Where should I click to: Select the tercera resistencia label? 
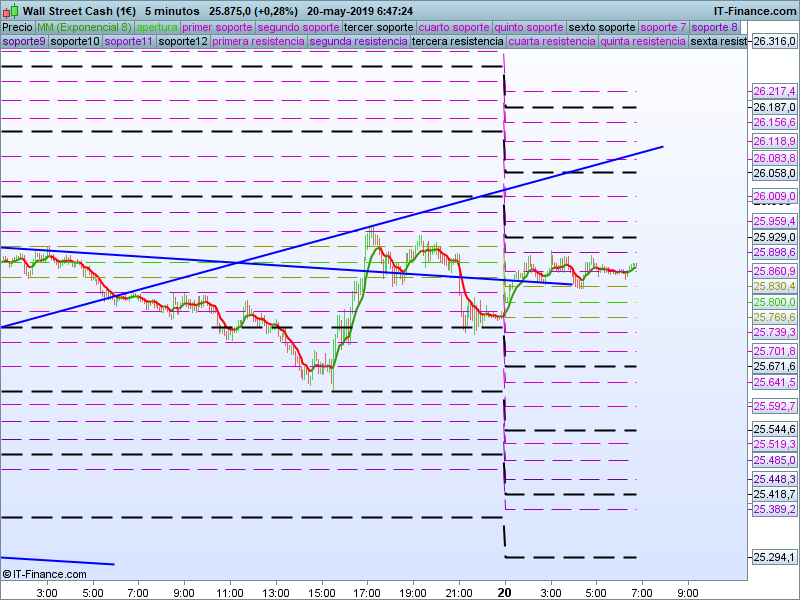point(457,41)
